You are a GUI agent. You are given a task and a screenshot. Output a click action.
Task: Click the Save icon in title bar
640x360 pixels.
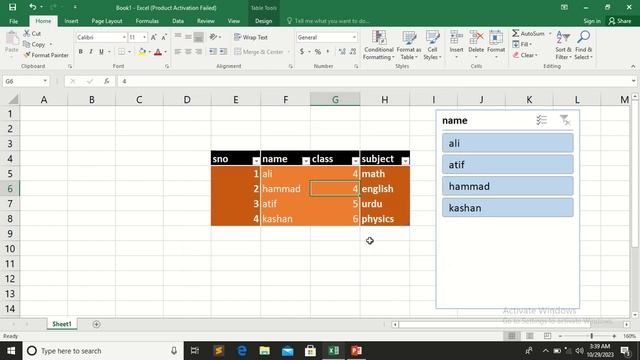pyautogui.click(x=13, y=7)
